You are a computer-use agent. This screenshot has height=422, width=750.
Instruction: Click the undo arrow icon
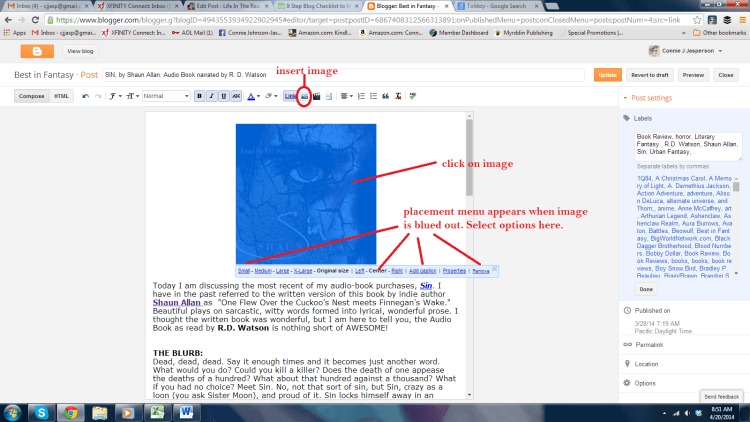[85, 96]
